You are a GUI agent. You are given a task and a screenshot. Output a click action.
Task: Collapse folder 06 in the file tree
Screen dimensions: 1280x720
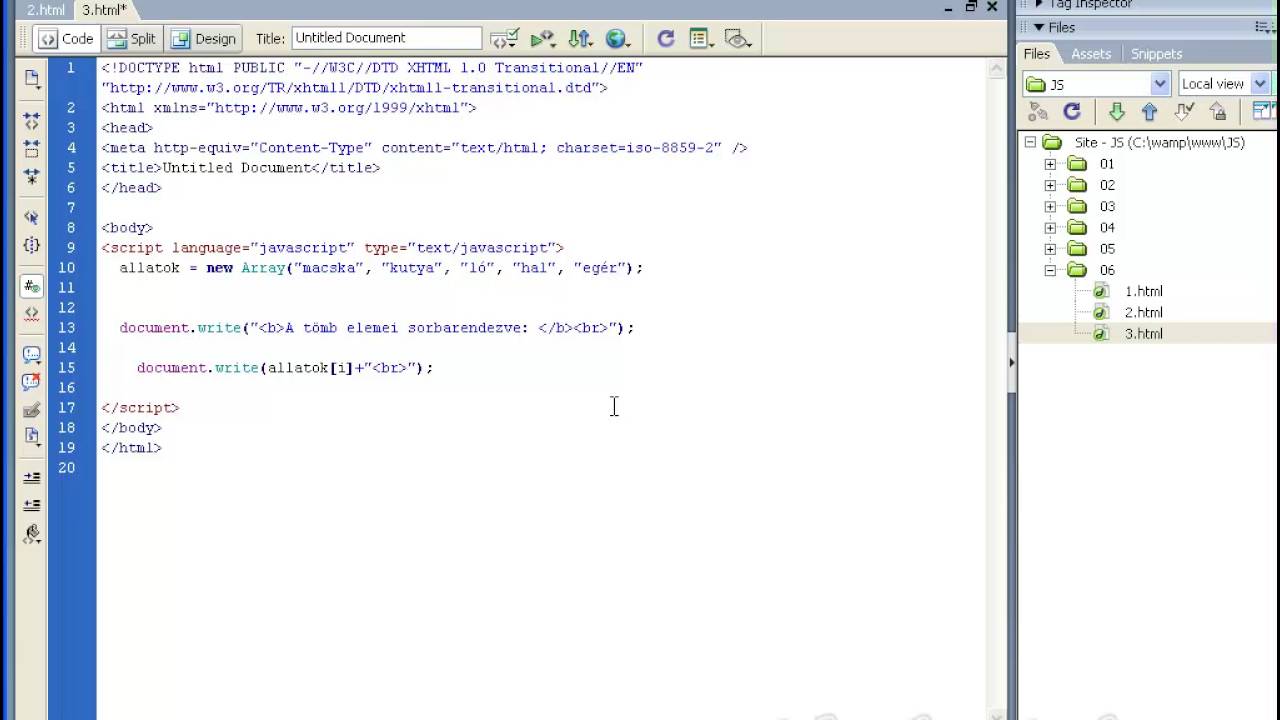pos(1050,270)
